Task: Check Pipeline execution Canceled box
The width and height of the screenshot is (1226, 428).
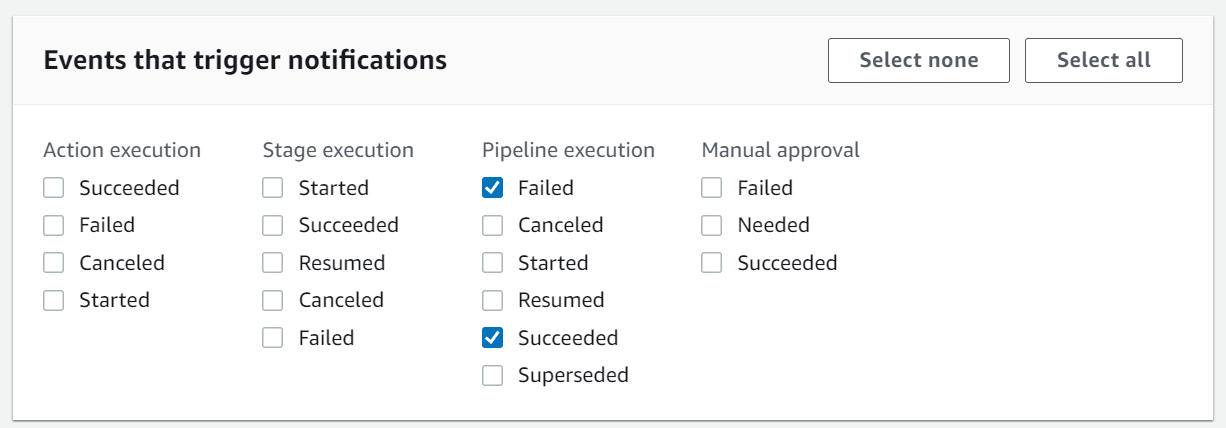Action: tap(492, 225)
